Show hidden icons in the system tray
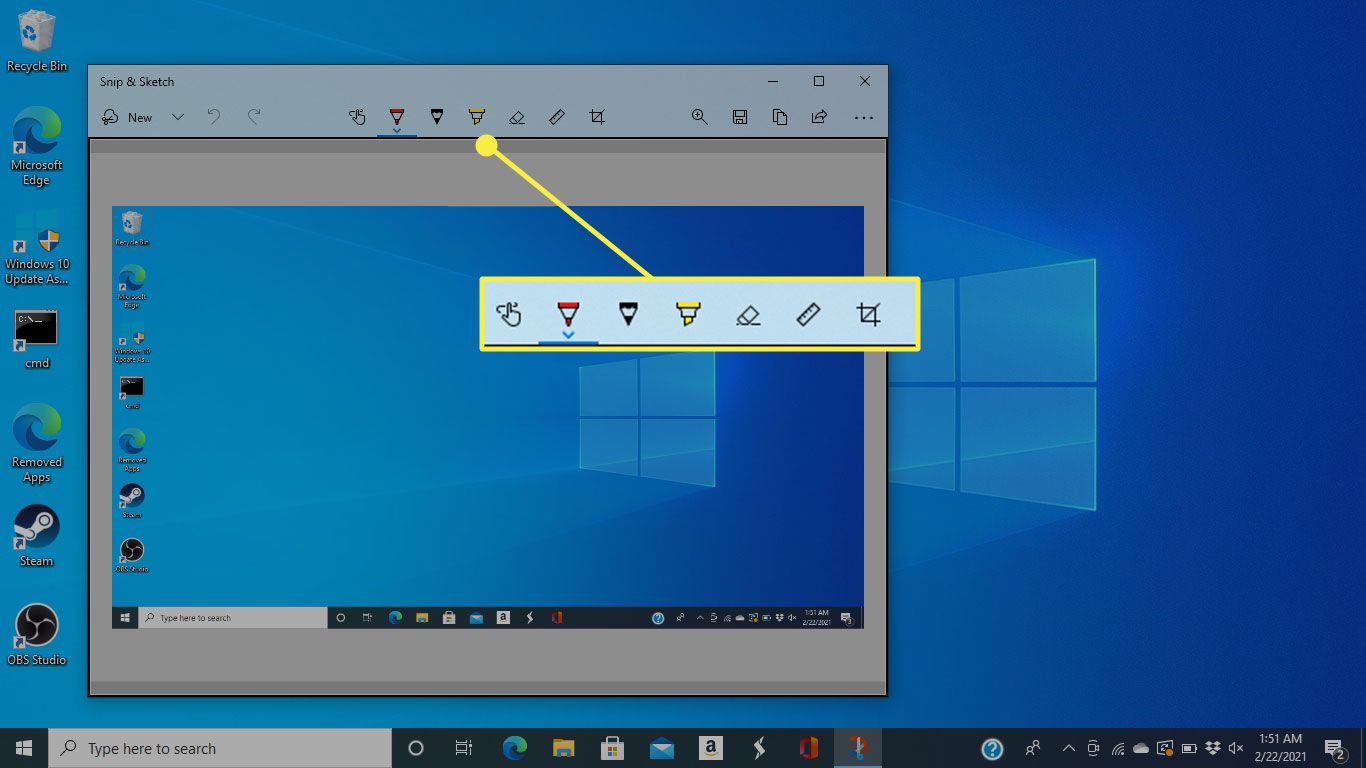This screenshot has width=1366, height=768. pos(1068,748)
